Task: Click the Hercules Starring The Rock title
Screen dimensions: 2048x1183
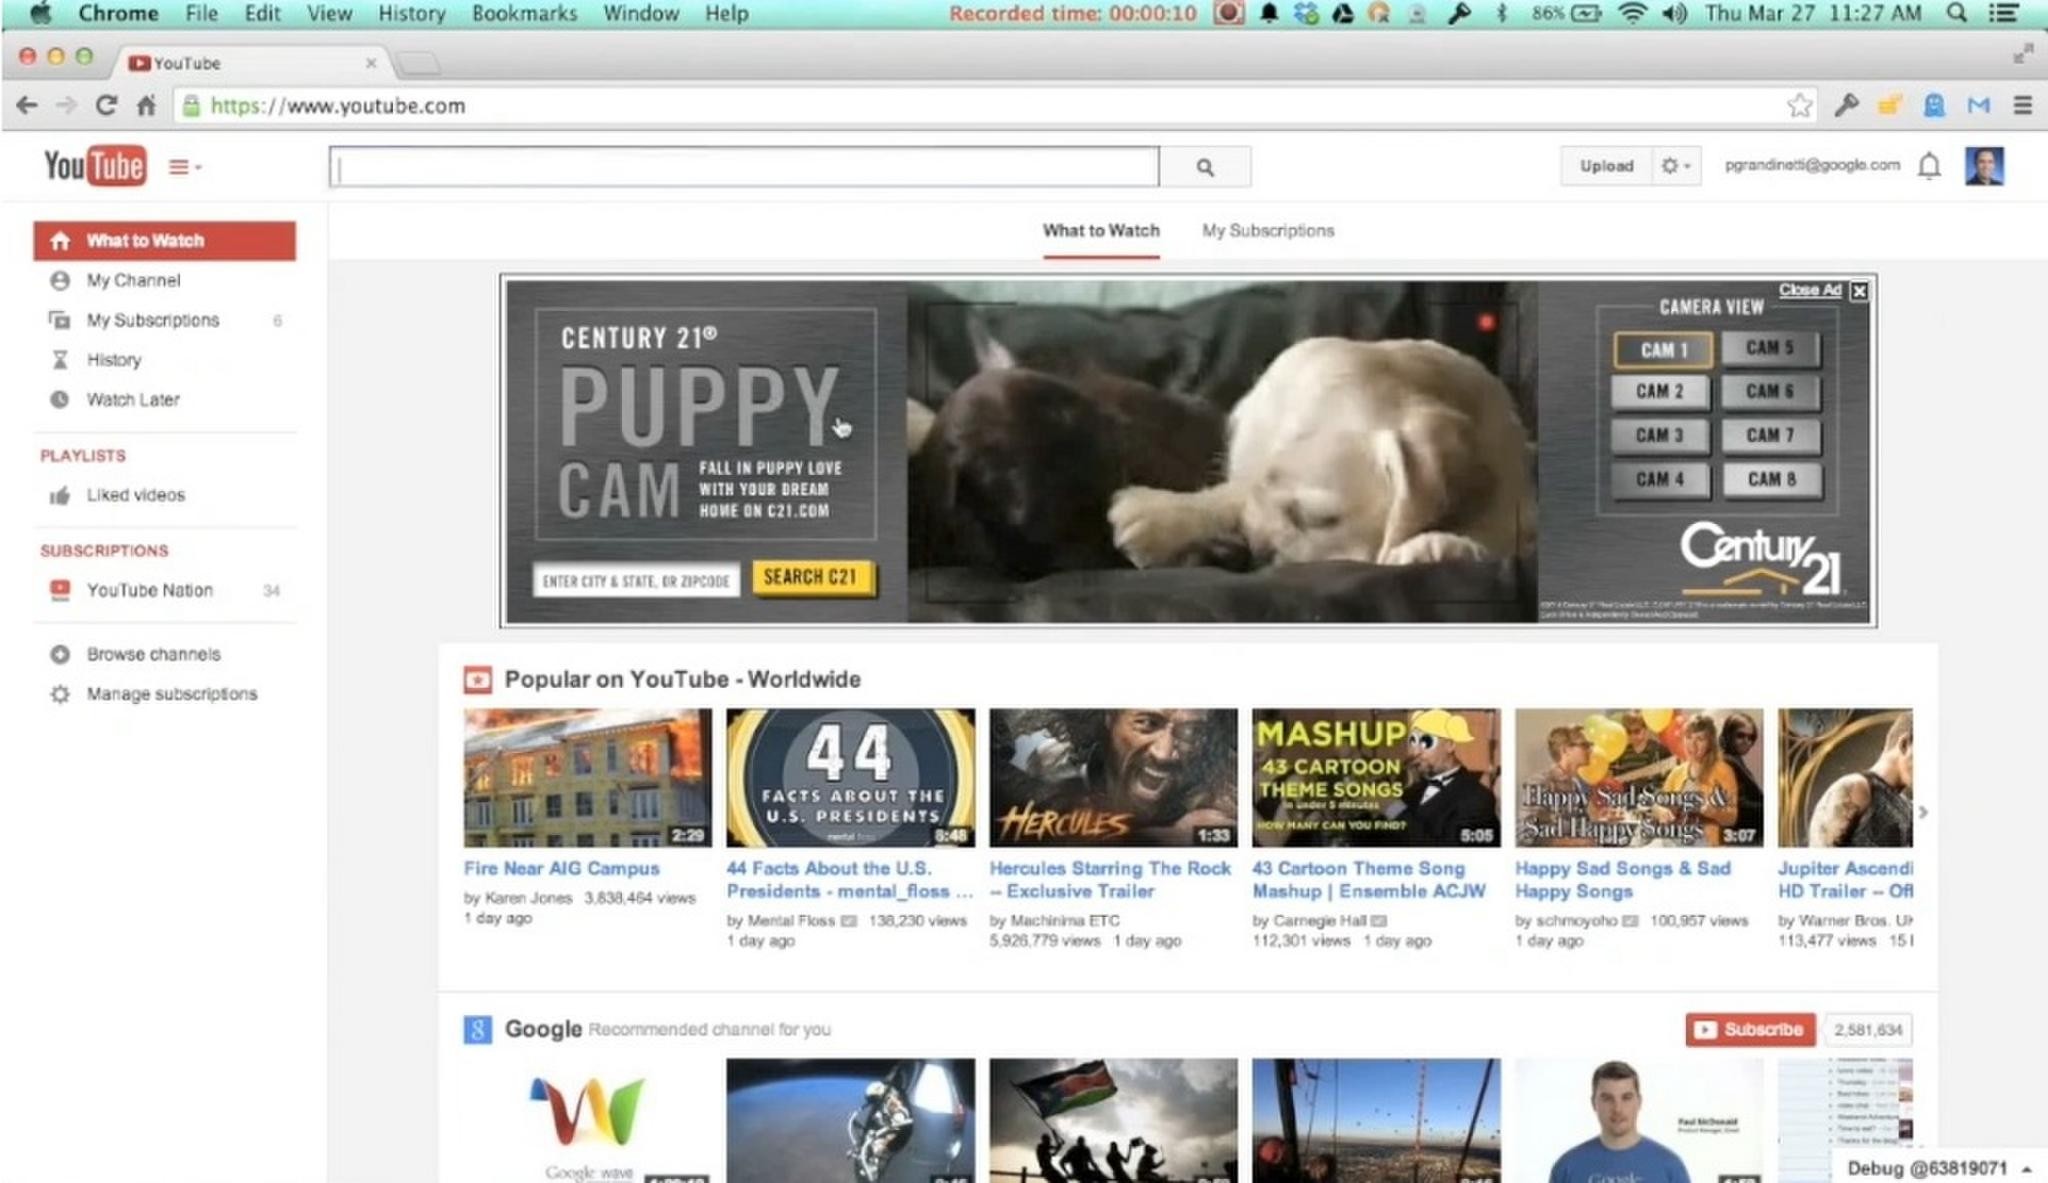Action: 1110,880
